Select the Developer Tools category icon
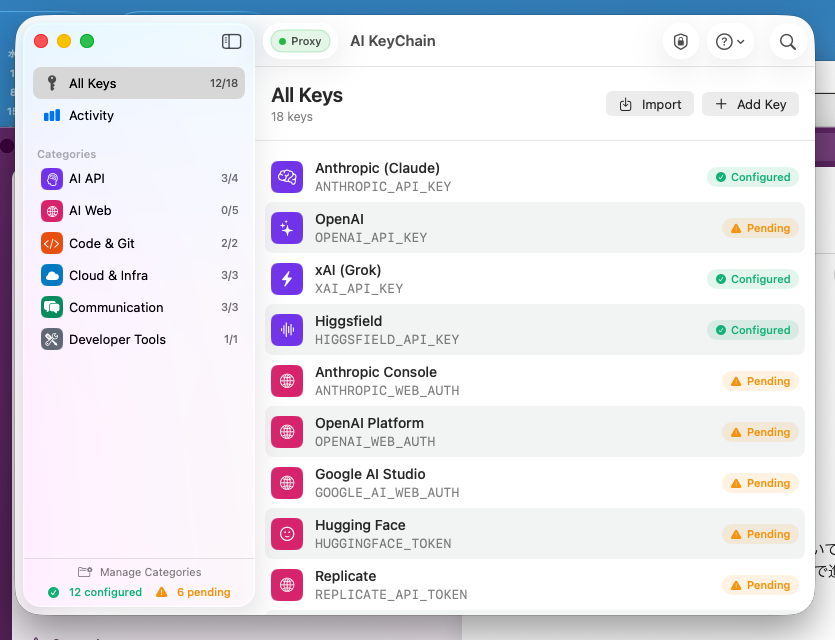Image resolution: width=835 pixels, height=640 pixels. click(52, 339)
